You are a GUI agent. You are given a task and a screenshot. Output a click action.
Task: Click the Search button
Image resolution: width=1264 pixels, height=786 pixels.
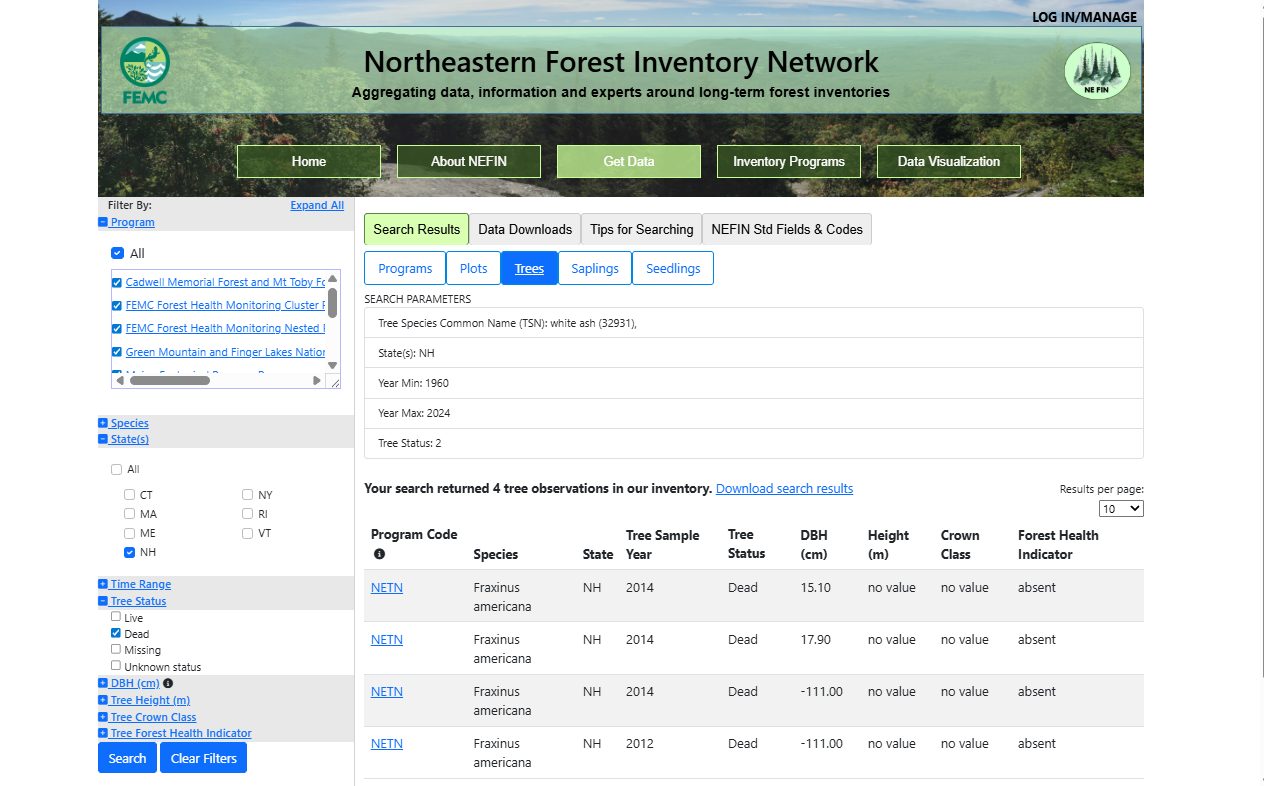pyautogui.click(x=127, y=757)
